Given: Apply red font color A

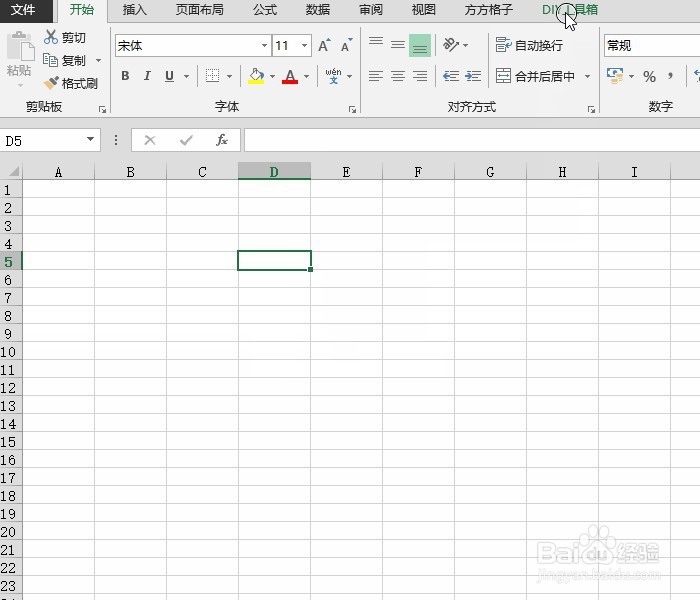Looking at the screenshot, I should tap(290, 76).
